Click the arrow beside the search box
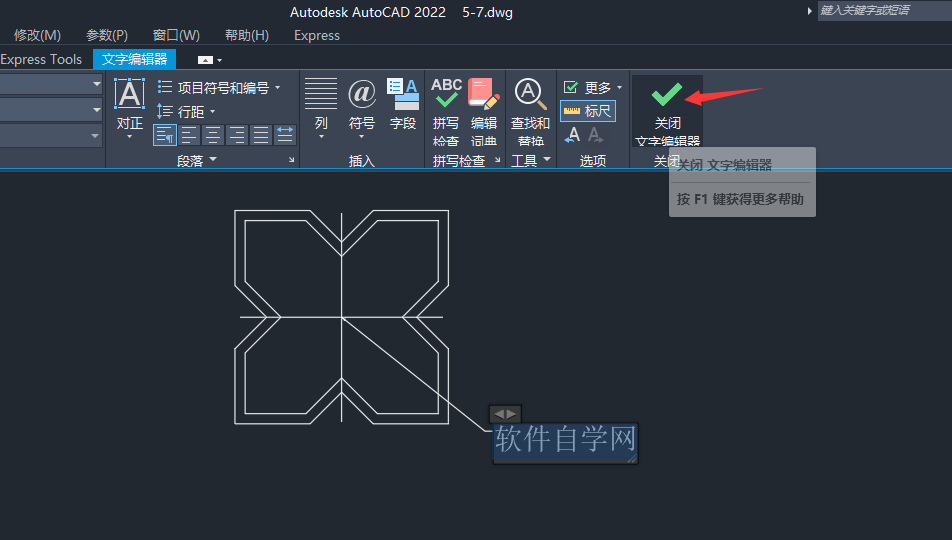 click(809, 11)
